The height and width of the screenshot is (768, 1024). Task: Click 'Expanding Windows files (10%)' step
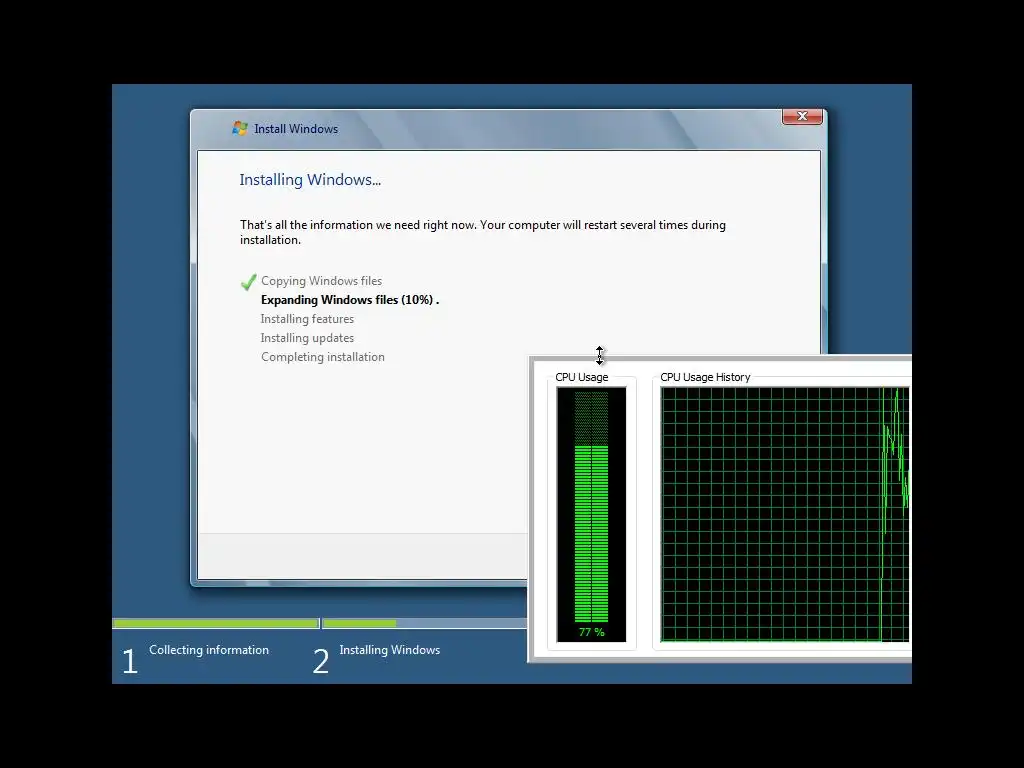coord(350,300)
